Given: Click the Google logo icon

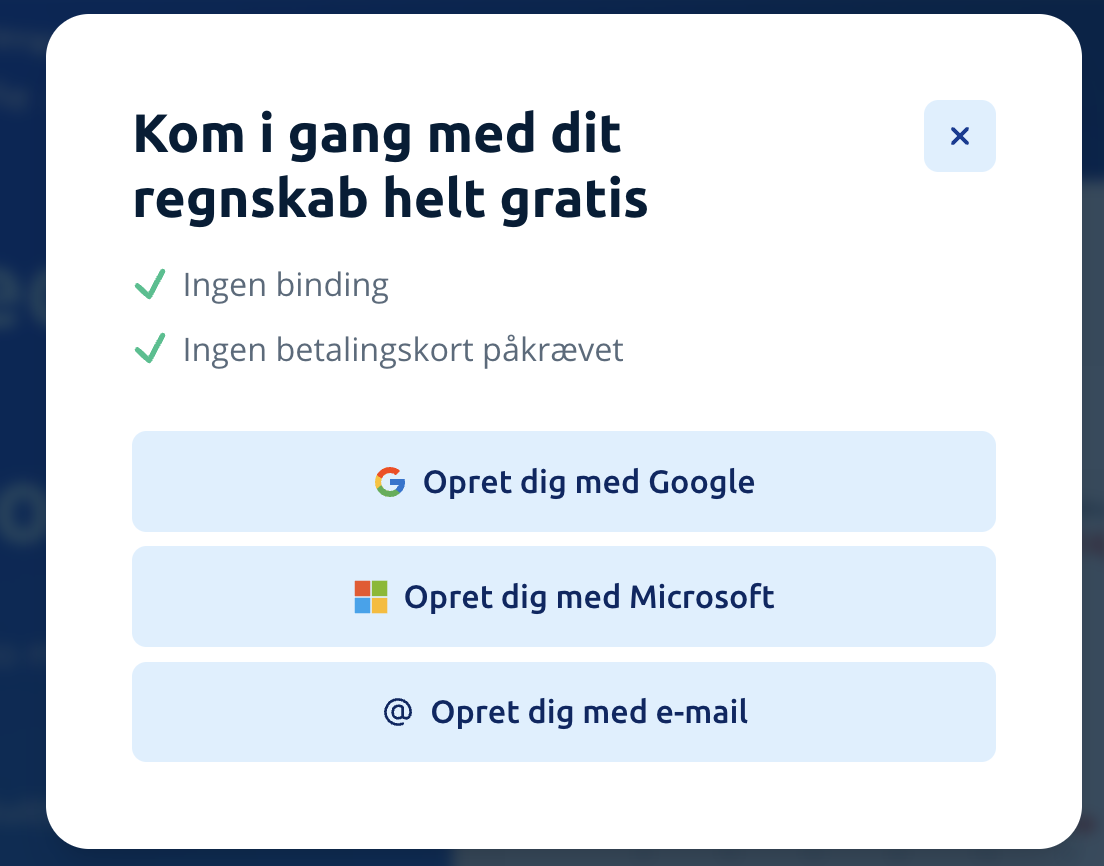Looking at the screenshot, I should coord(390,482).
